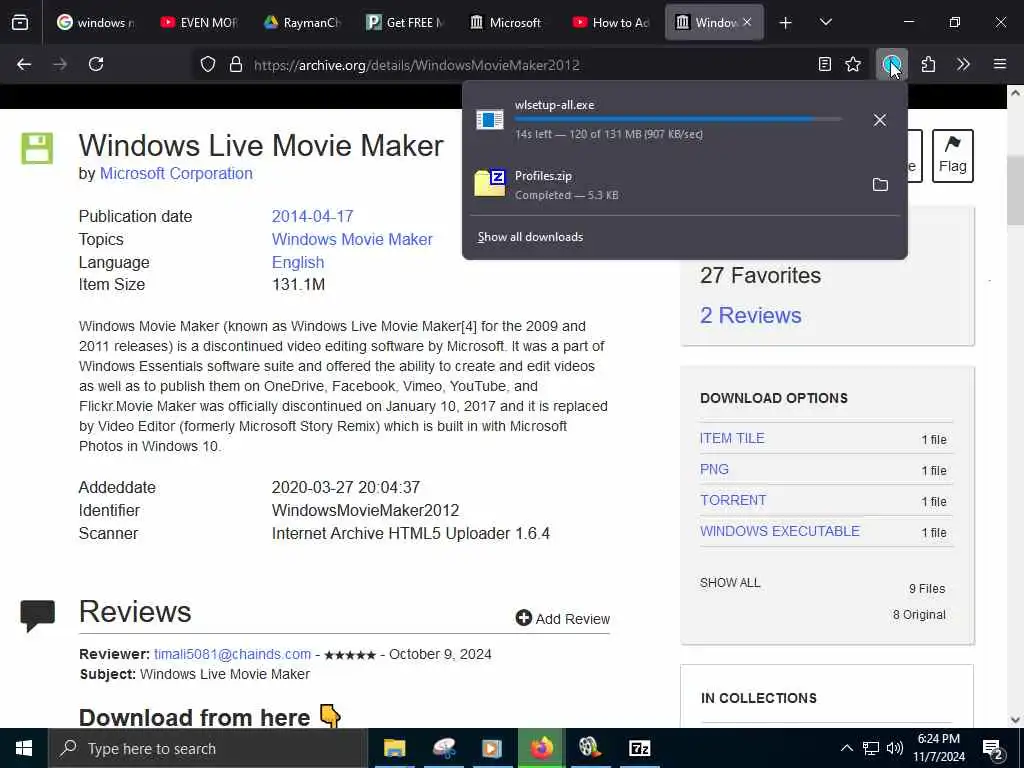
Task: Open the Firefox hamburger application menu
Action: [1000, 64]
